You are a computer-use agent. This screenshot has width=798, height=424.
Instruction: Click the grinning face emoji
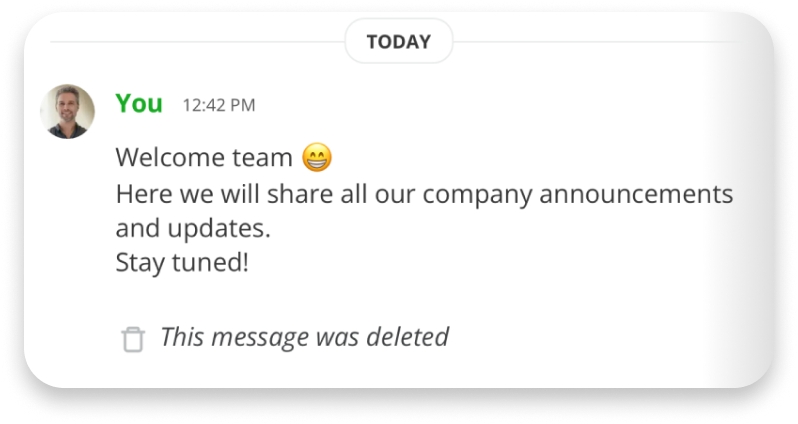tap(316, 158)
